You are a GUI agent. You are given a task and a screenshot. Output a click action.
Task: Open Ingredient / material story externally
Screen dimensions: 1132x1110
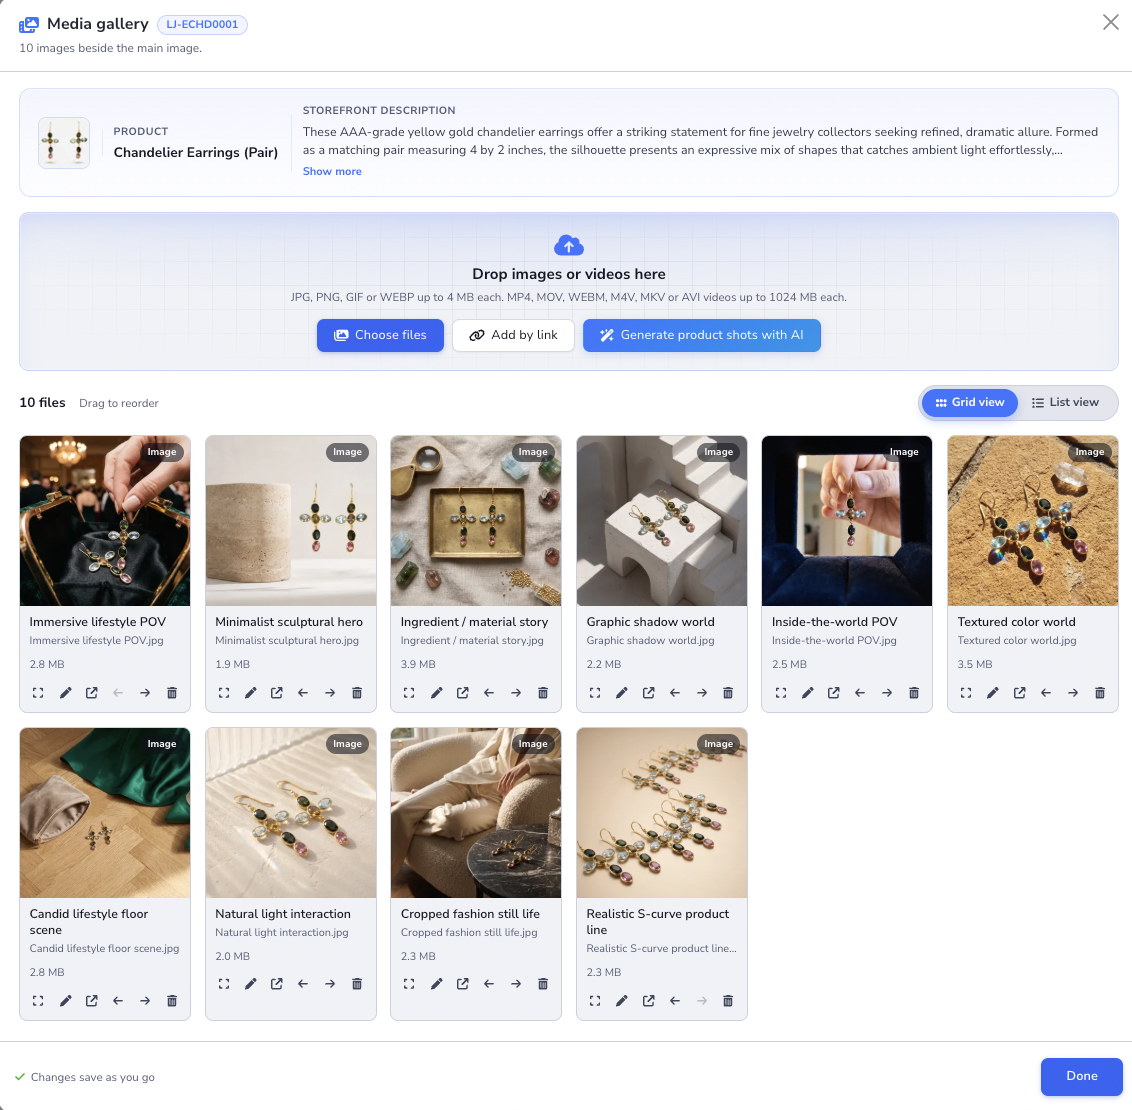(463, 693)
